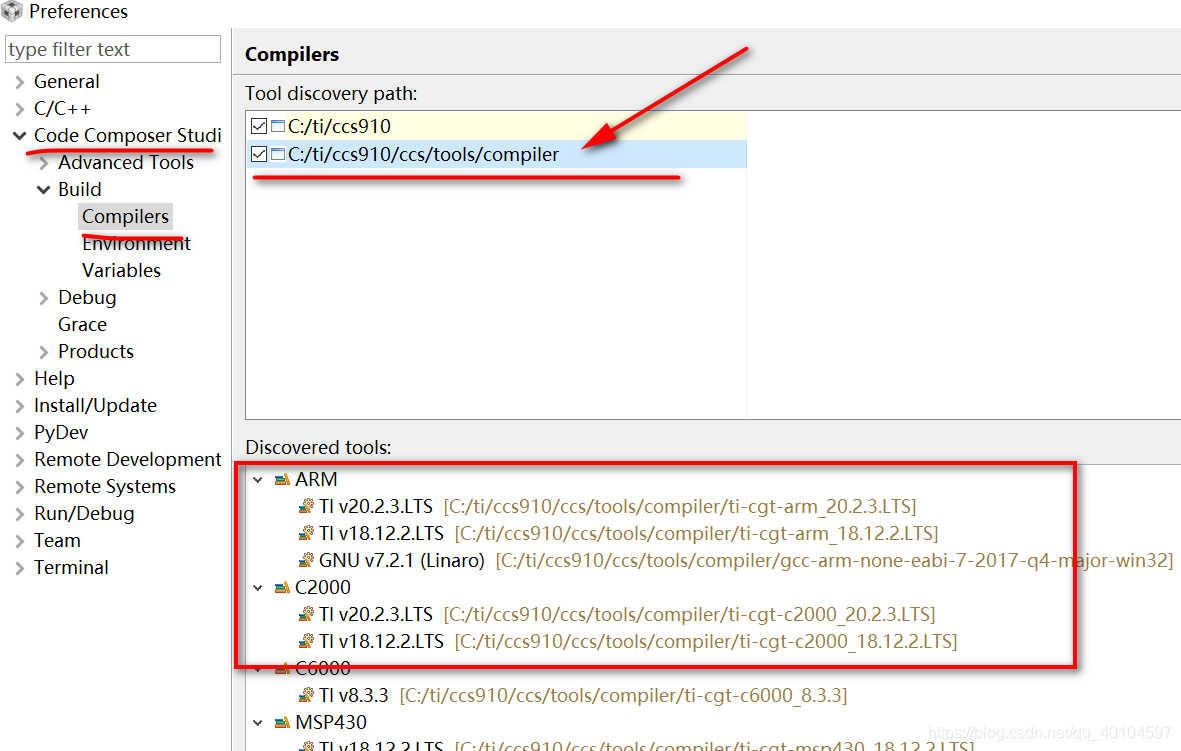Open the Grace preferences page
1181x751 pixels.
(x=82, y=325)
